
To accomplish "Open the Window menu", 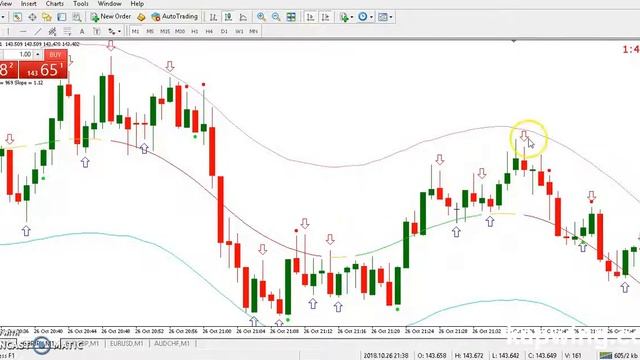I will pos(109,4).
